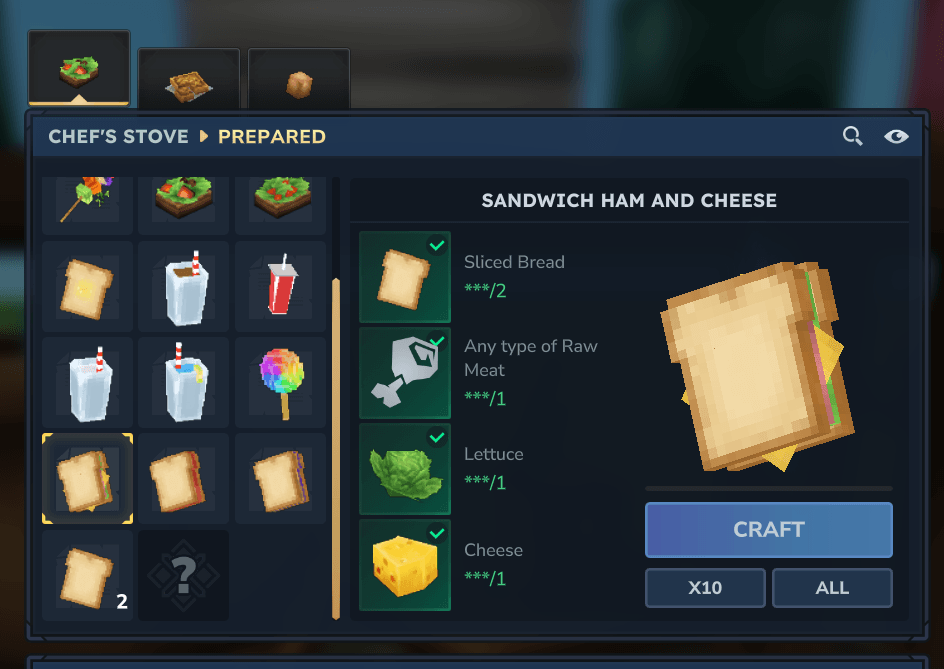Viewport: 944px width, 669px height.
Task: Select the salad category tab
Action: pyautogui.click(x=79, y=67)
